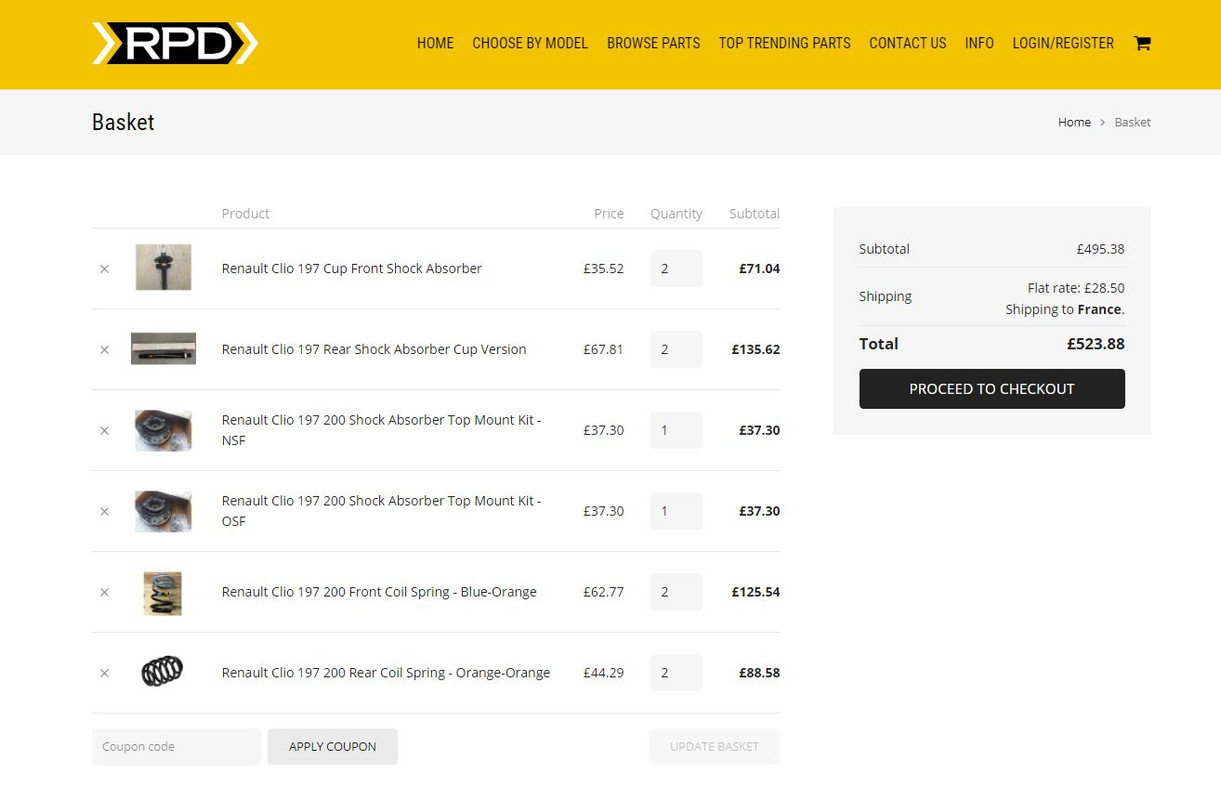Edit quantity for Front Shock Absorber

(x=676, y=268)
